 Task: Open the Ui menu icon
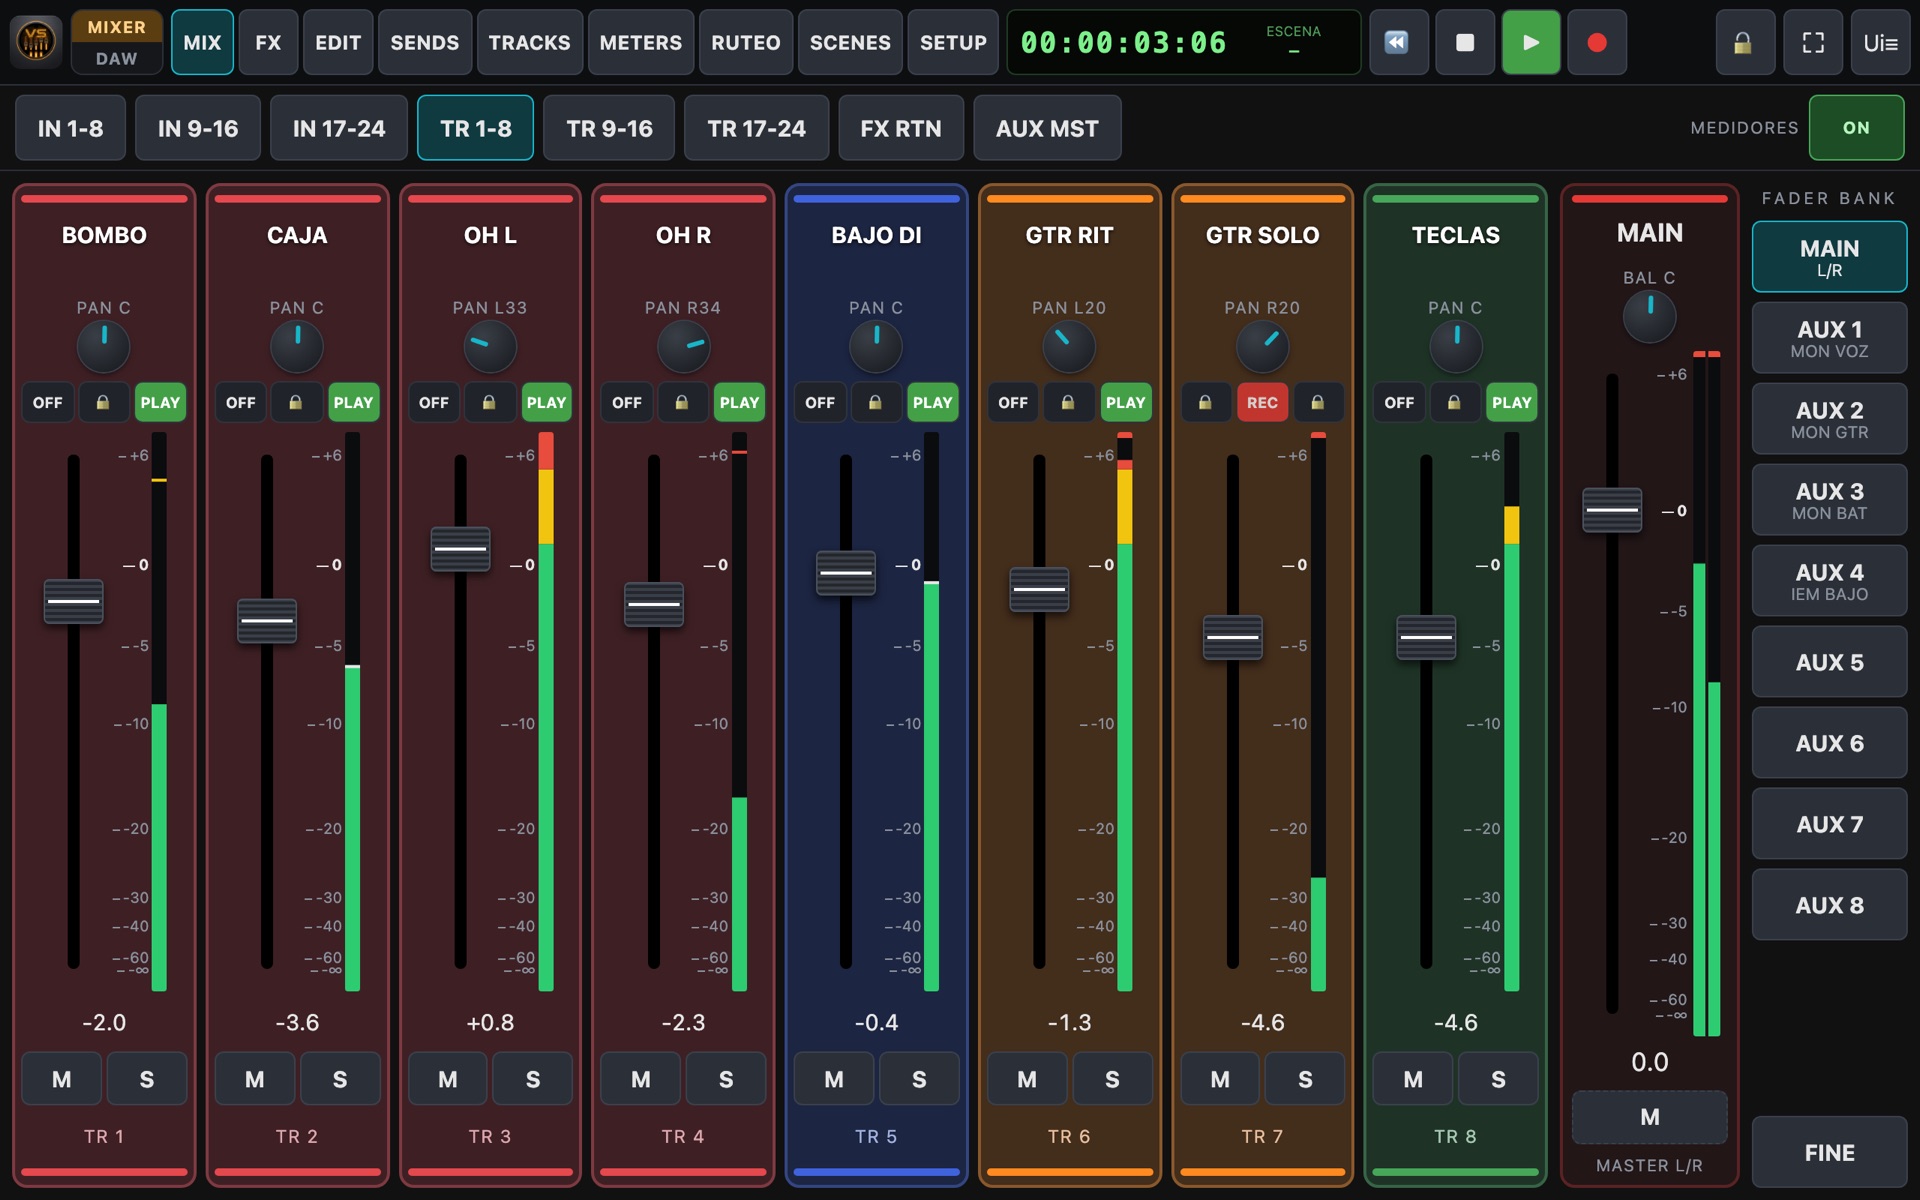click(x=1880, y=42)
